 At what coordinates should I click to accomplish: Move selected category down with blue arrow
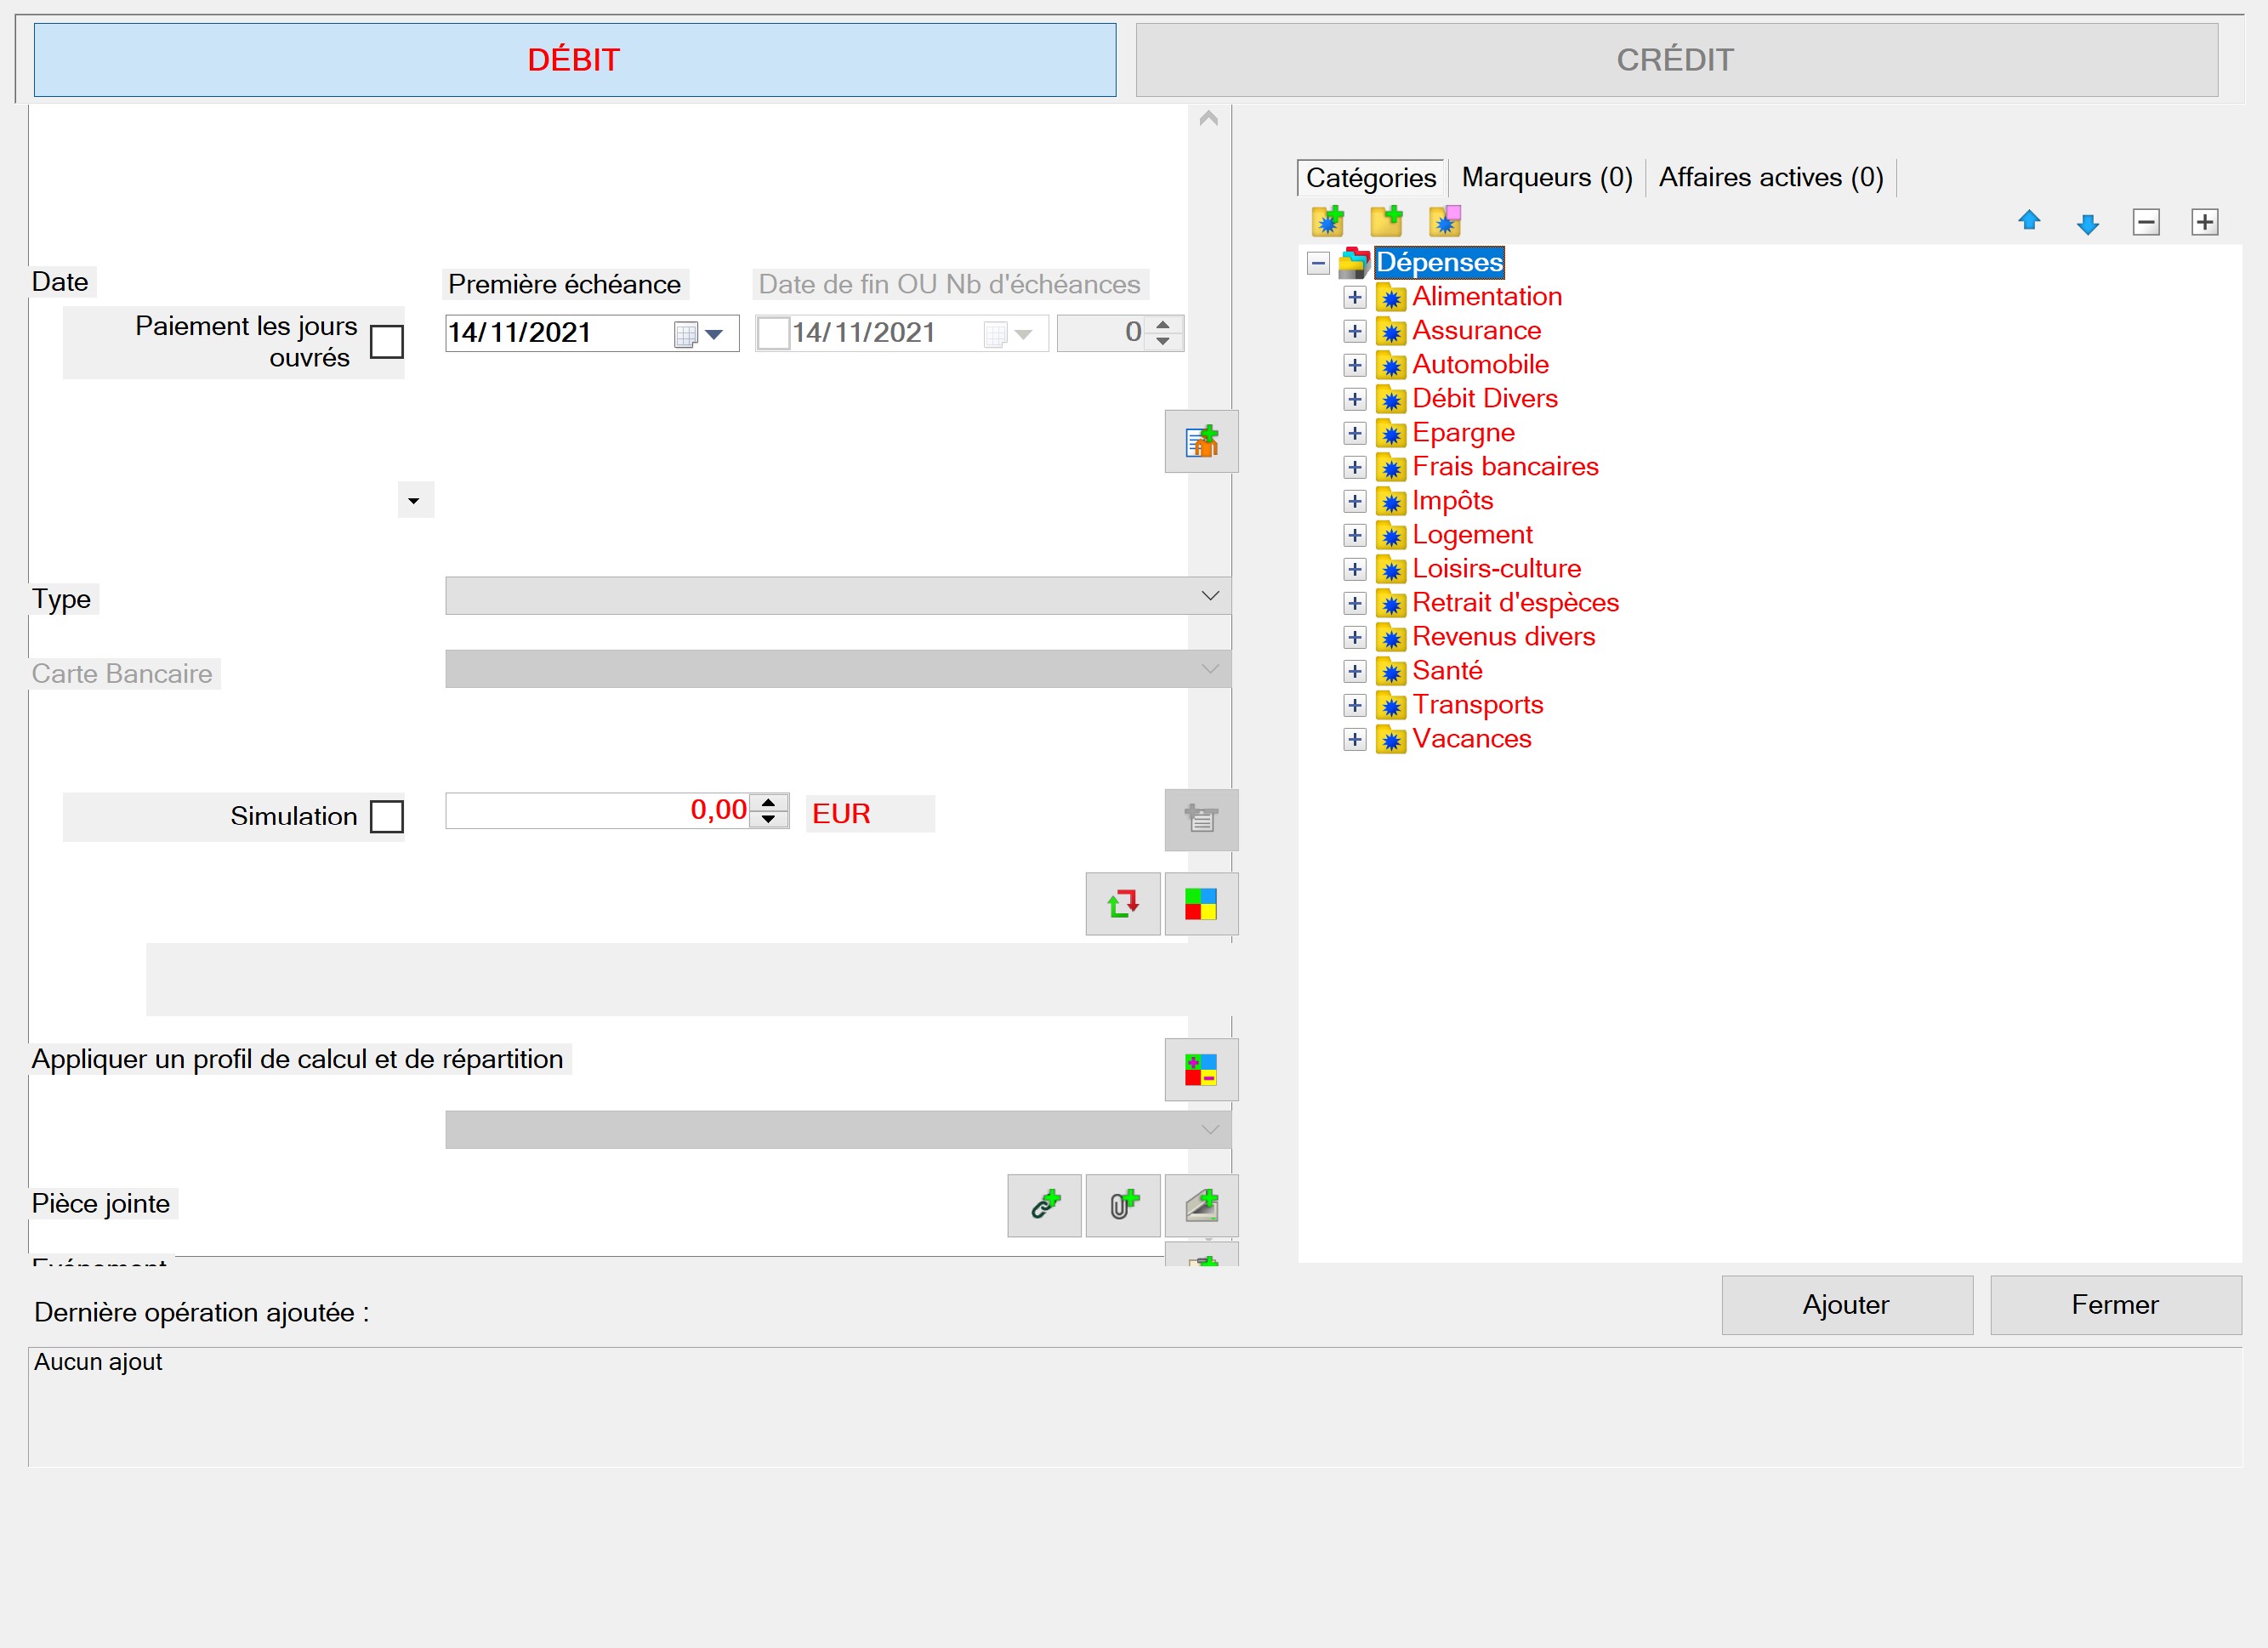coord(2087,223)
